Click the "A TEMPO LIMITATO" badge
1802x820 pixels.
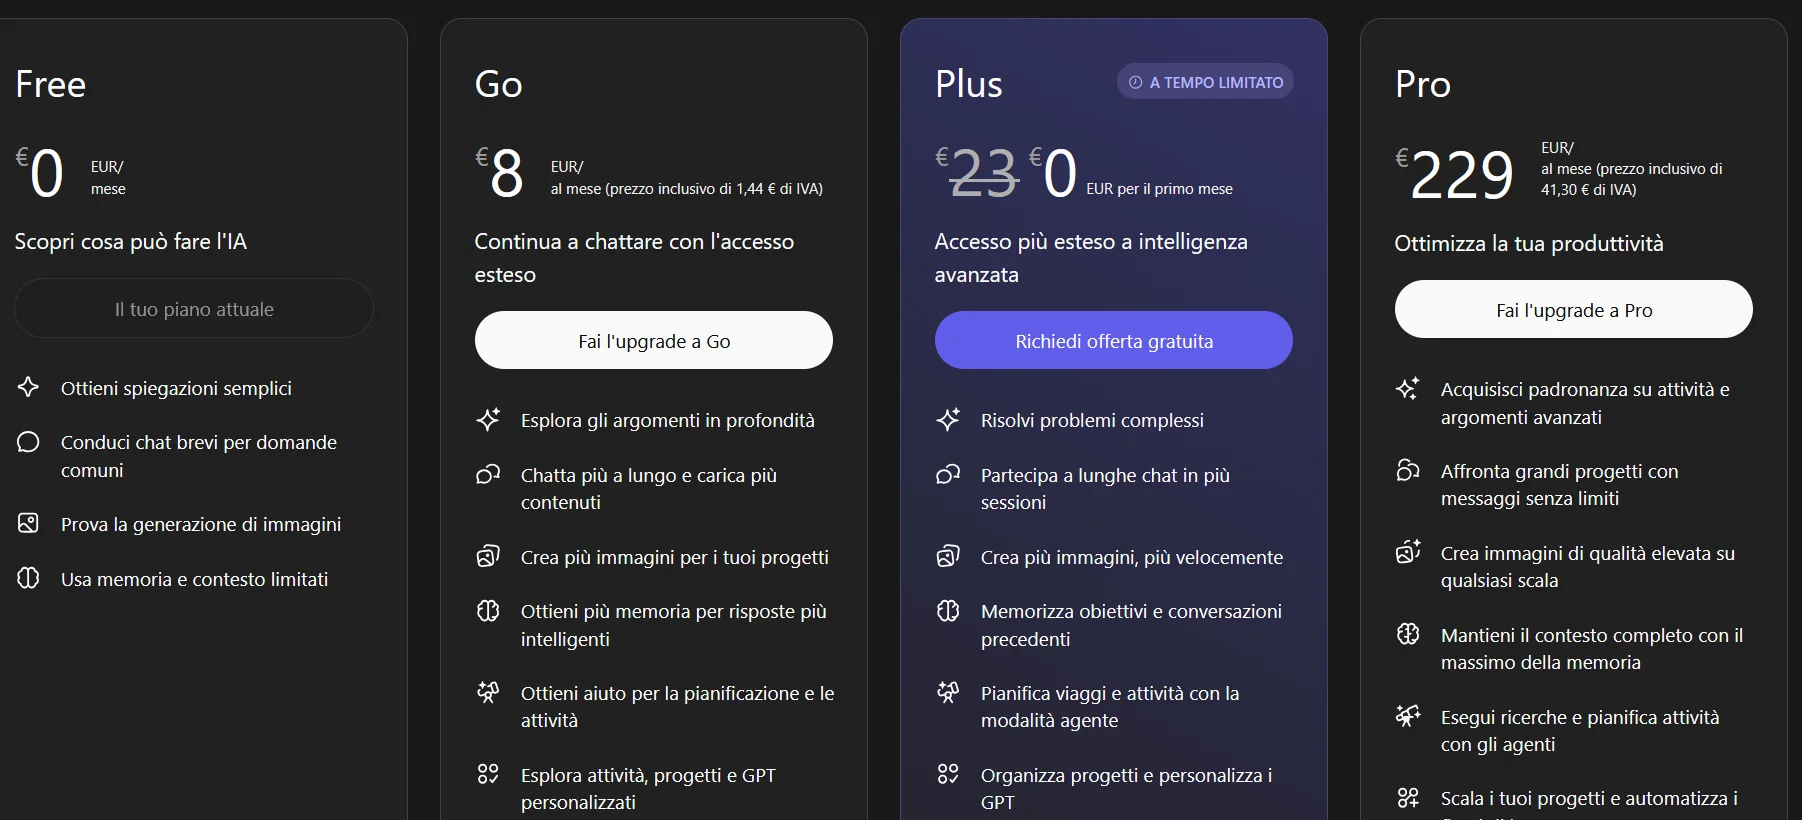coord(1204,81)
